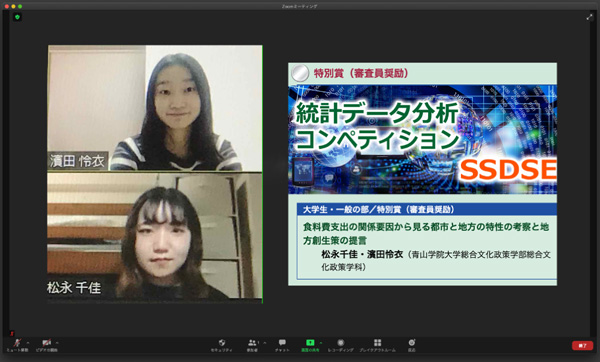Open the Participants panel icon

click(x=252, y=345)
